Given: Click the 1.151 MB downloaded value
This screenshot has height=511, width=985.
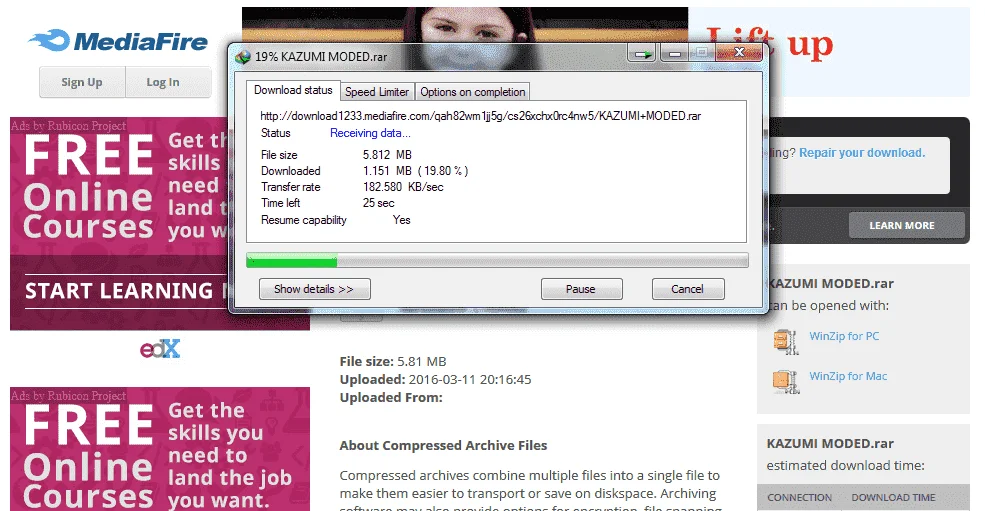Looking at the screenshot, I should pos(415,171).
